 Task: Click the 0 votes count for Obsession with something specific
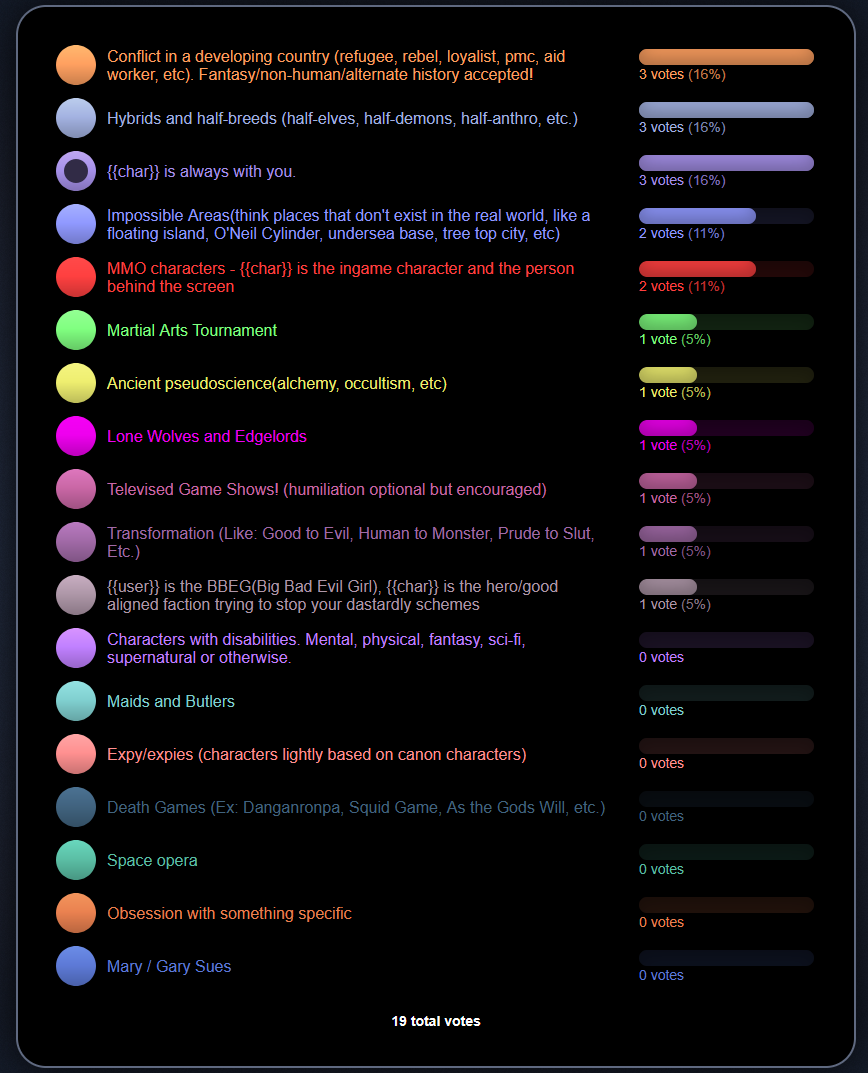661,922
